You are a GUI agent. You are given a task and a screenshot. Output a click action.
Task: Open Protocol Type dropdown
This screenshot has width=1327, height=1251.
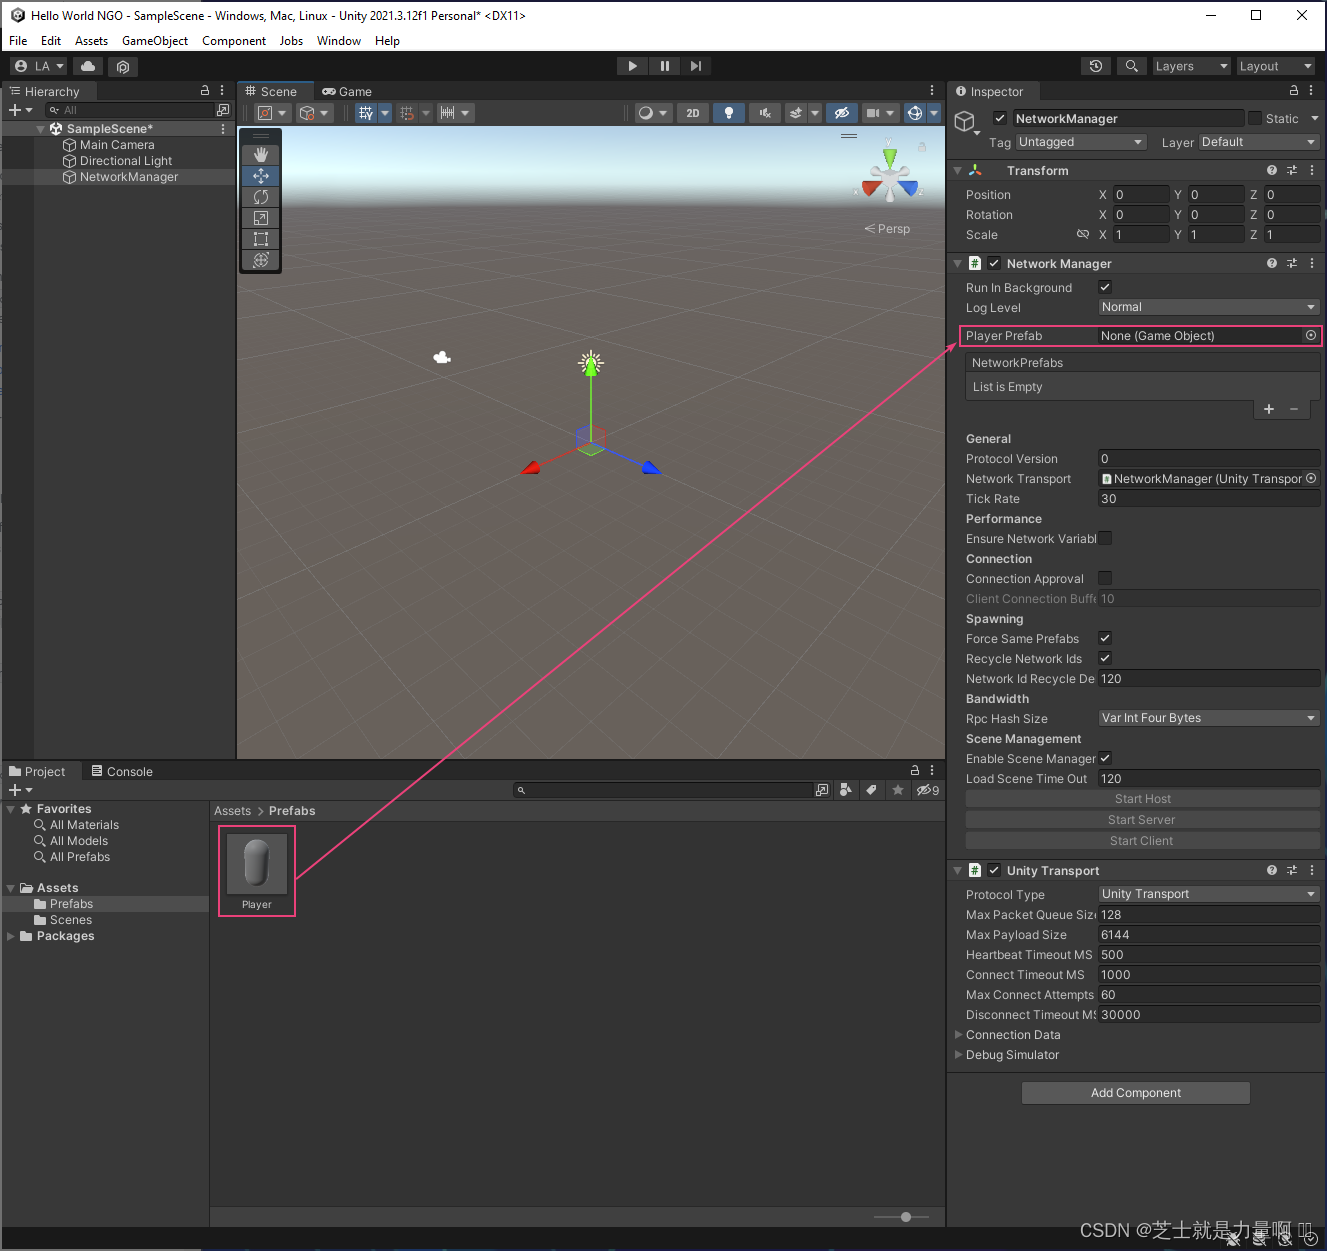(1209, 894)
